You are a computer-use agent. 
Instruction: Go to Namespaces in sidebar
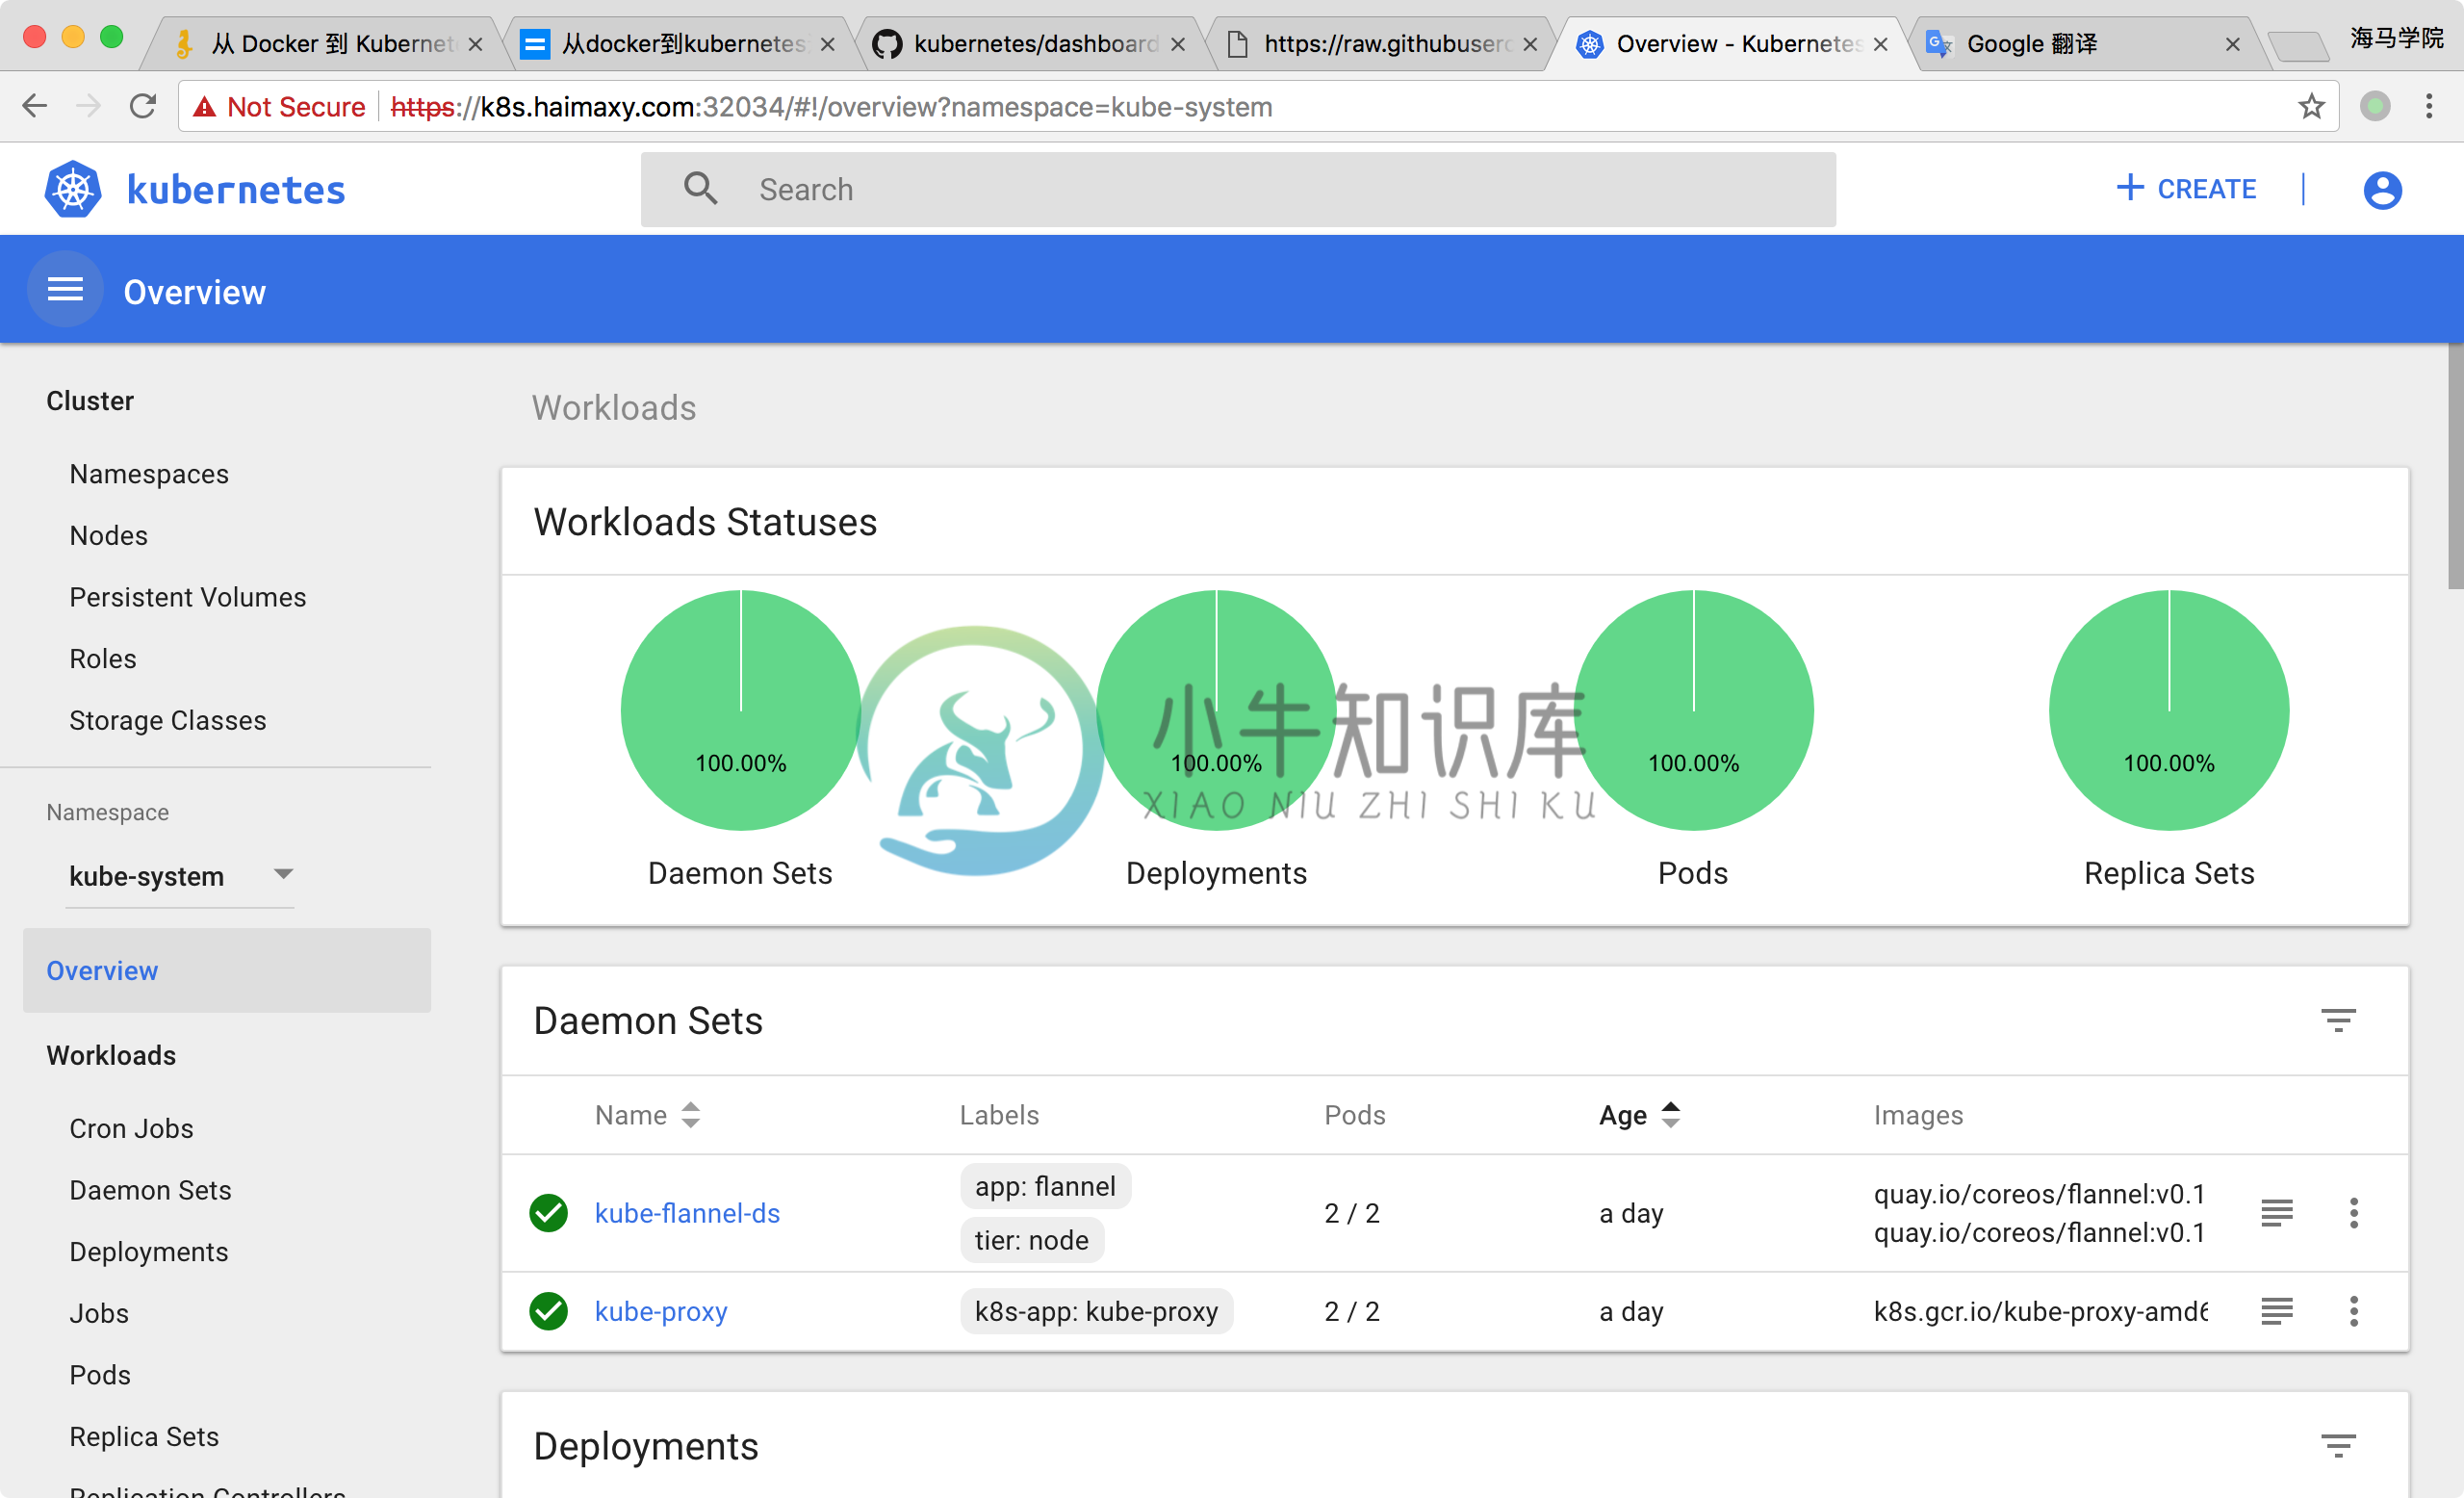point(149,474)
